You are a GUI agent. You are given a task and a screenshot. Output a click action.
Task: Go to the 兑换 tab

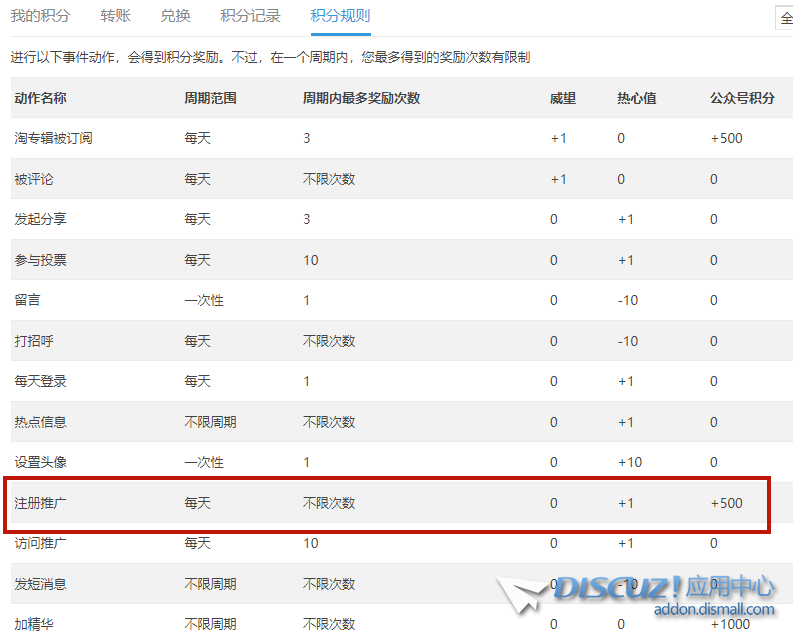pyautogui.click(x=175, y=16)
